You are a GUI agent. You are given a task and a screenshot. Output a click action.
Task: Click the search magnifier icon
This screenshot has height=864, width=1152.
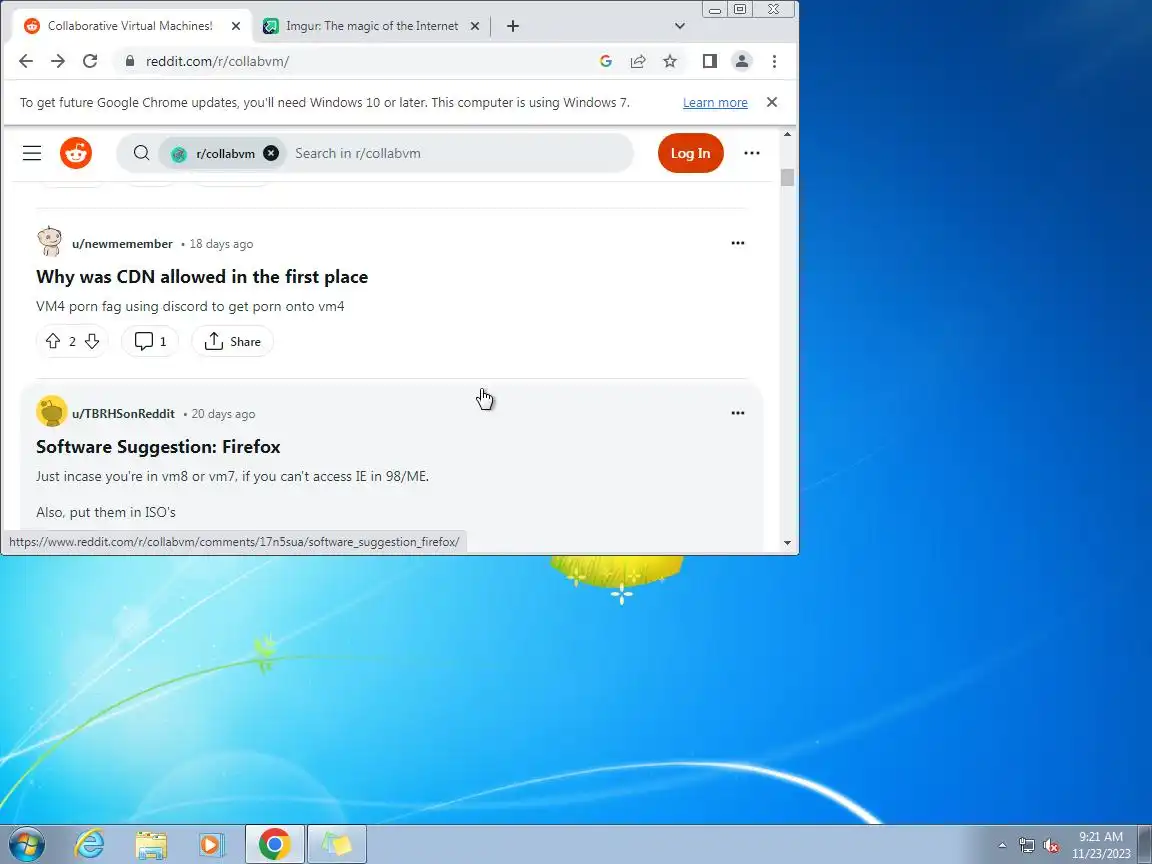[x=141, y=153]
